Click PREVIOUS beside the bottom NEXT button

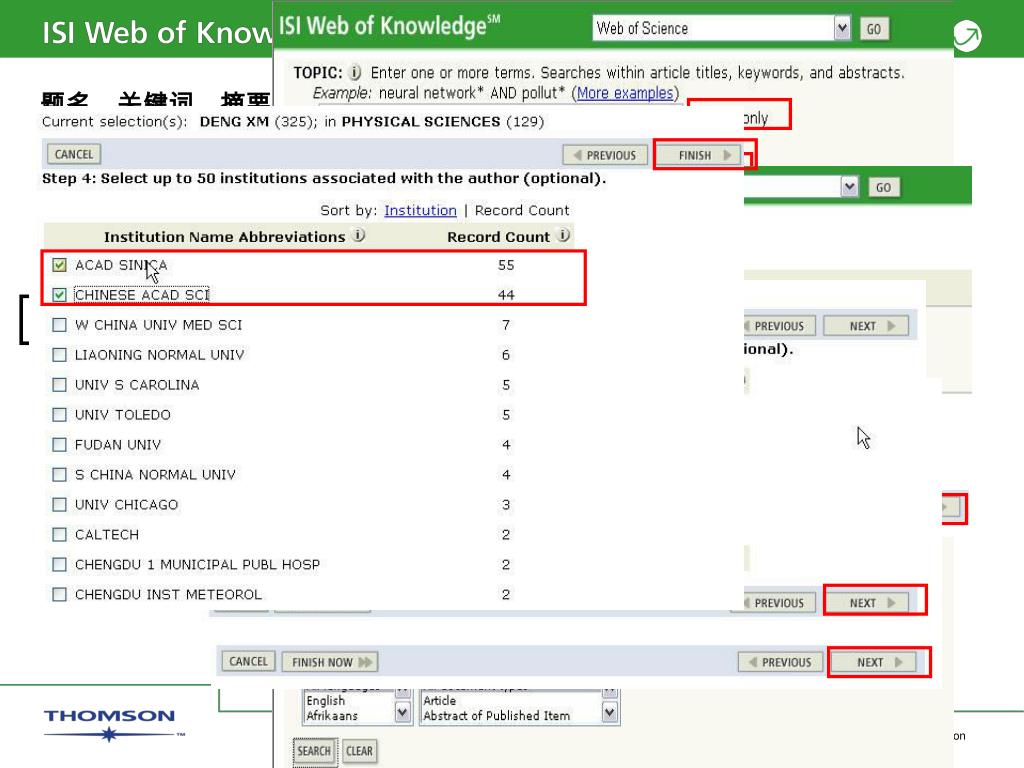coord(780,662)
